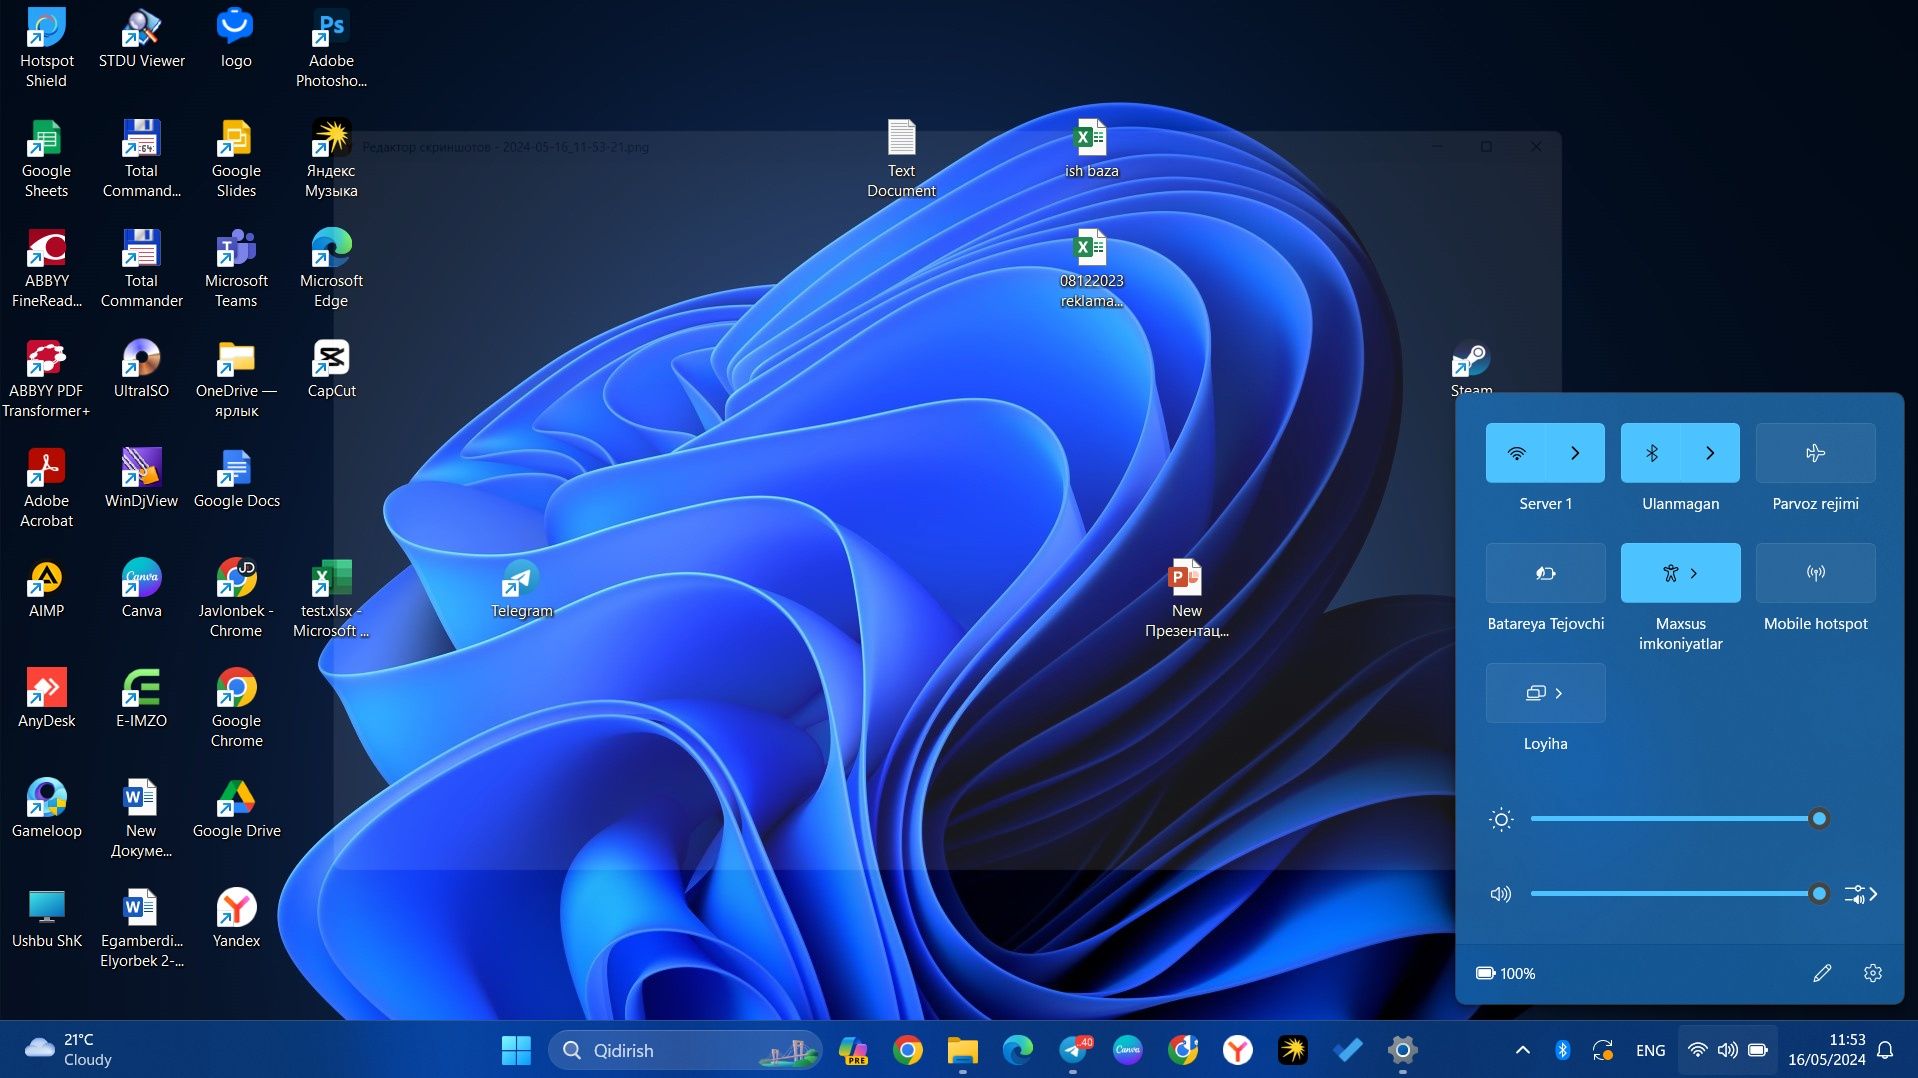Screen dimensions: 1918x1078
Task: Select CapCut desktop shortcut
Action: (x=331, y=368)
